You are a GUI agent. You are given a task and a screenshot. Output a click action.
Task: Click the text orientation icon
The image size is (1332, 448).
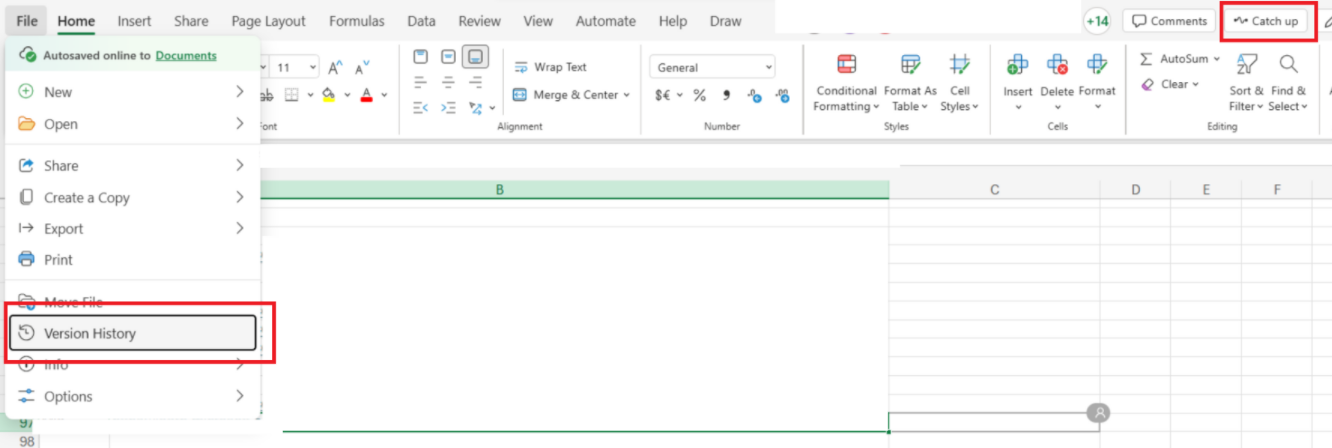point(475,107)
